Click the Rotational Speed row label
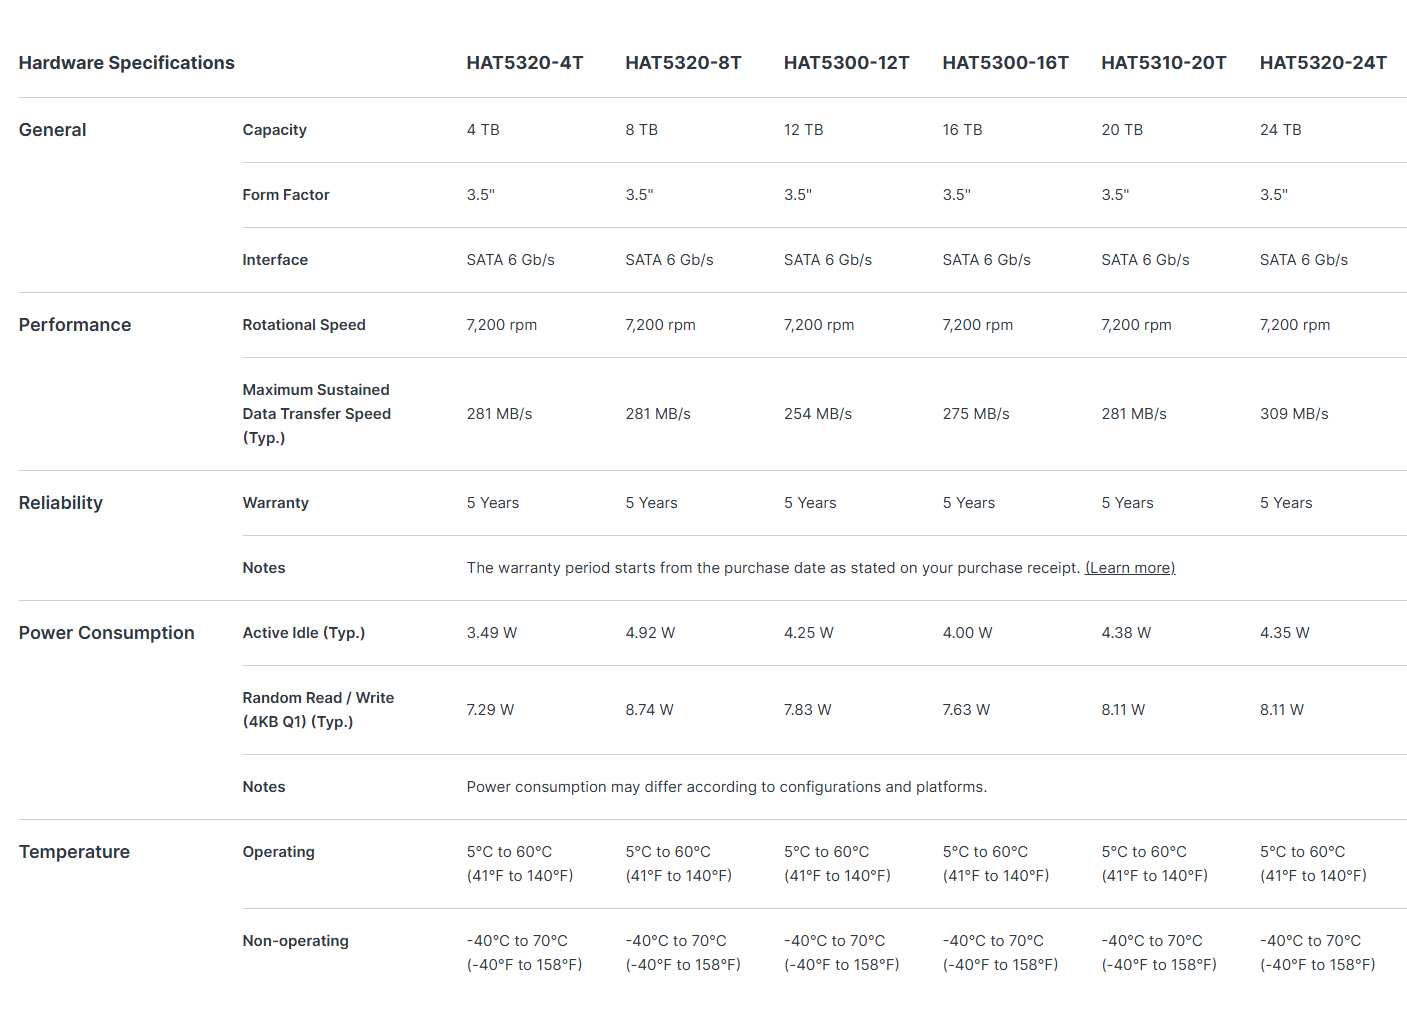The image size is (1407, 1015). click(304, 325)
